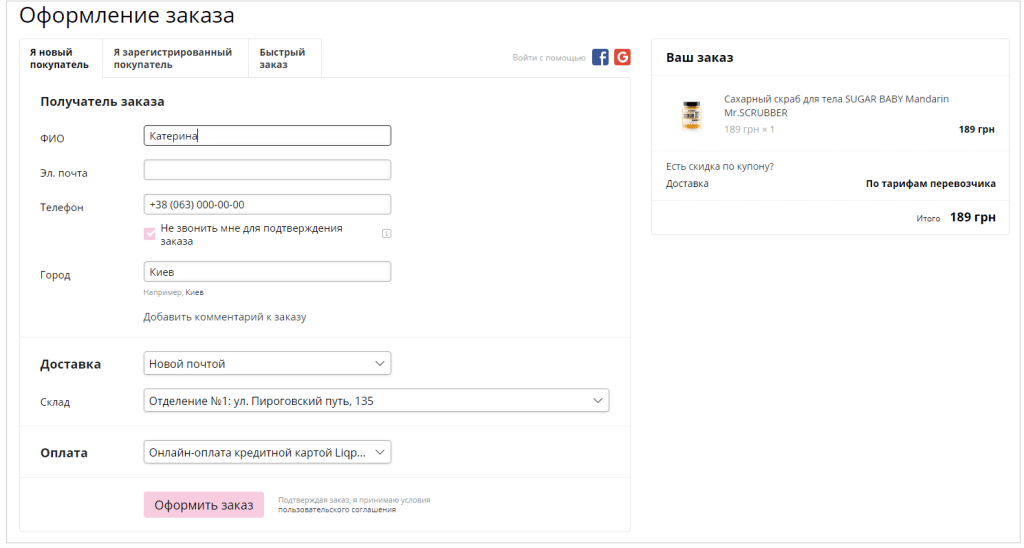Sign in with the Facebook icon
Screen dimensions: 1024x548
(600, 57)
